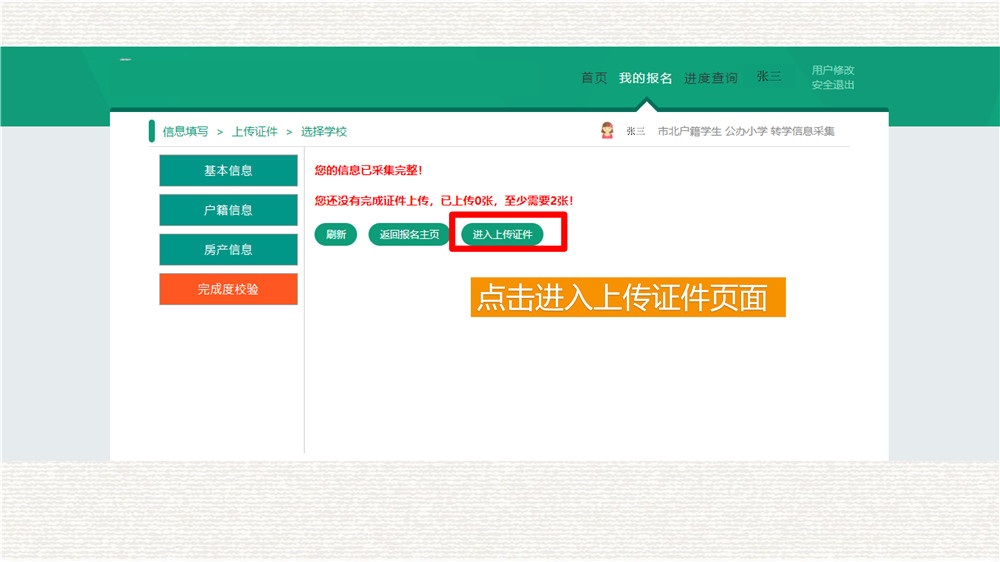This screenshot has height=562, width=1000.
Task: Open the 用户修改 link
Action: [833, 70]
